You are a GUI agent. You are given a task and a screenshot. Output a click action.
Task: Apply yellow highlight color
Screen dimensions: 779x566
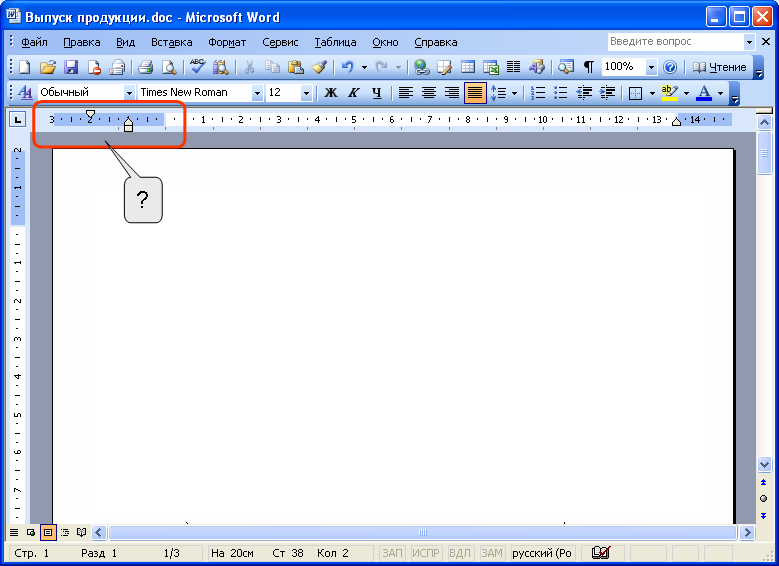click(670, 93)
